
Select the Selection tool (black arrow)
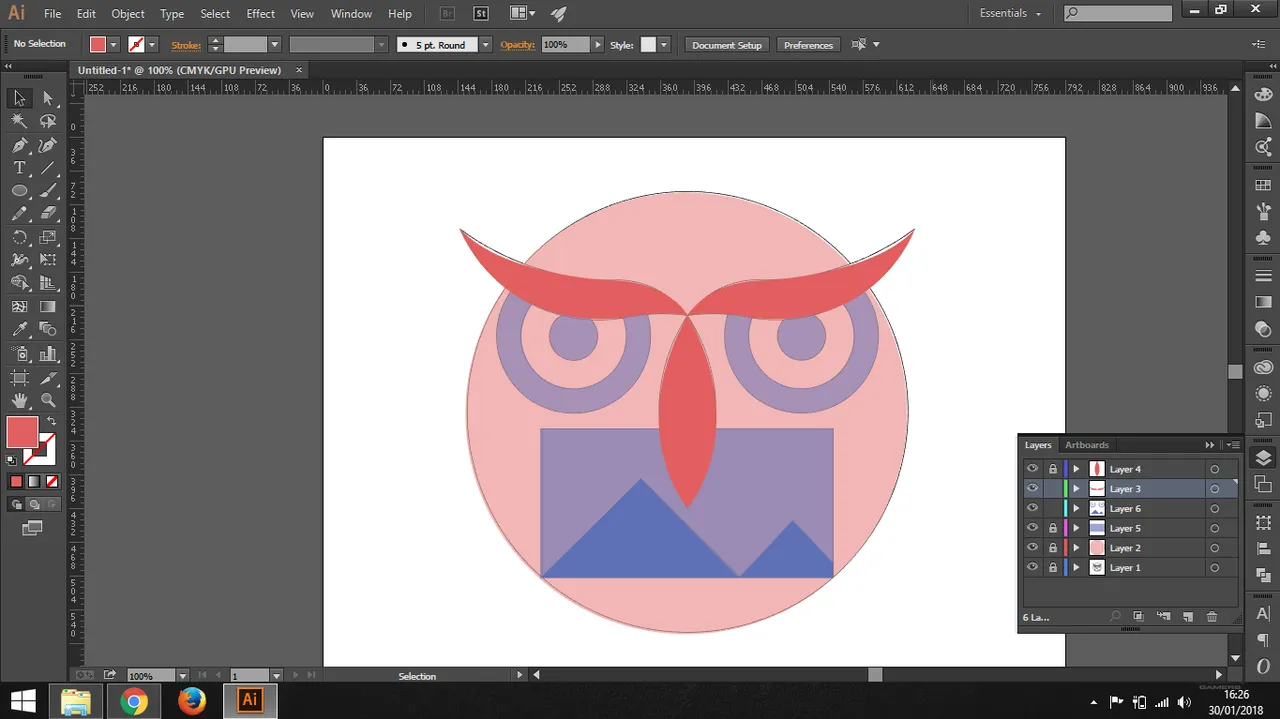tap(19, 98)
